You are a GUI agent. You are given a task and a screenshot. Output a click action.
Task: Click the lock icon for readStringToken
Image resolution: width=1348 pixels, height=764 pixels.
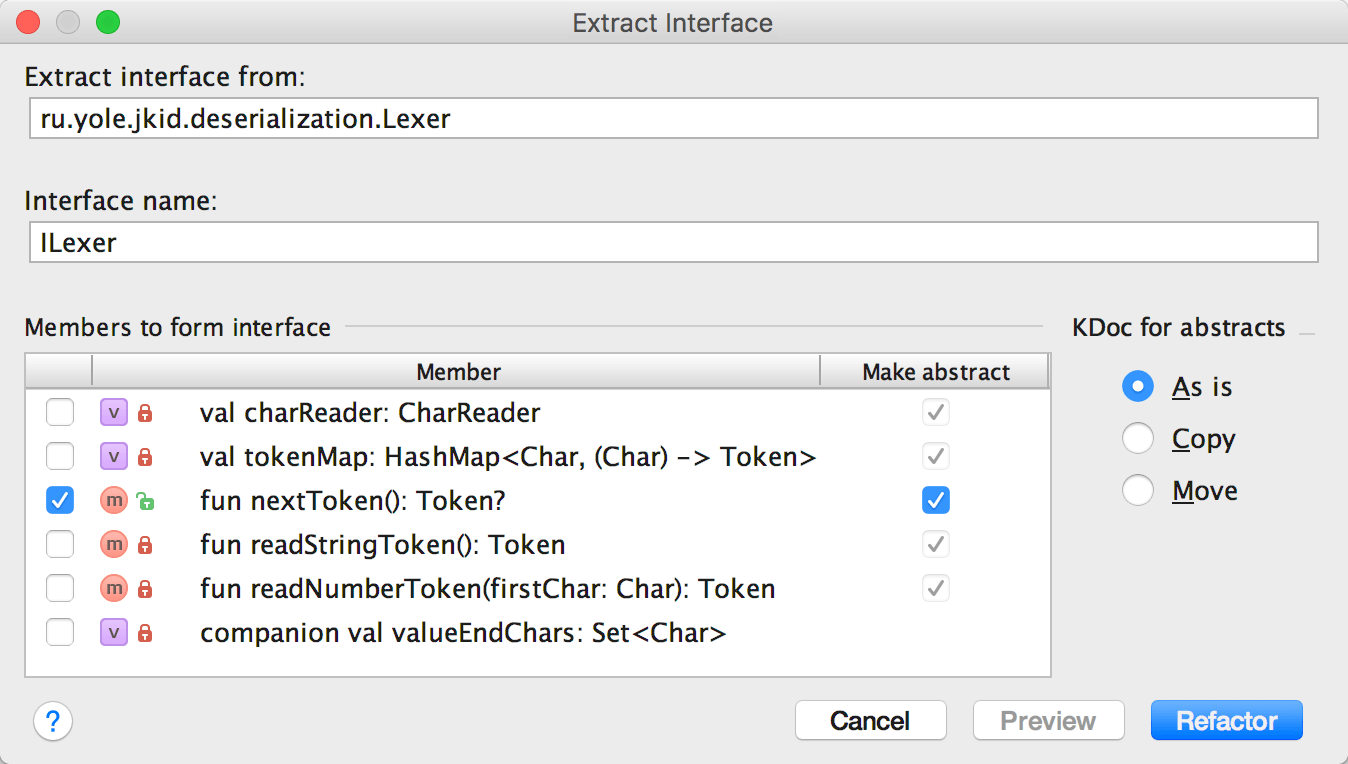pos(145,545)
